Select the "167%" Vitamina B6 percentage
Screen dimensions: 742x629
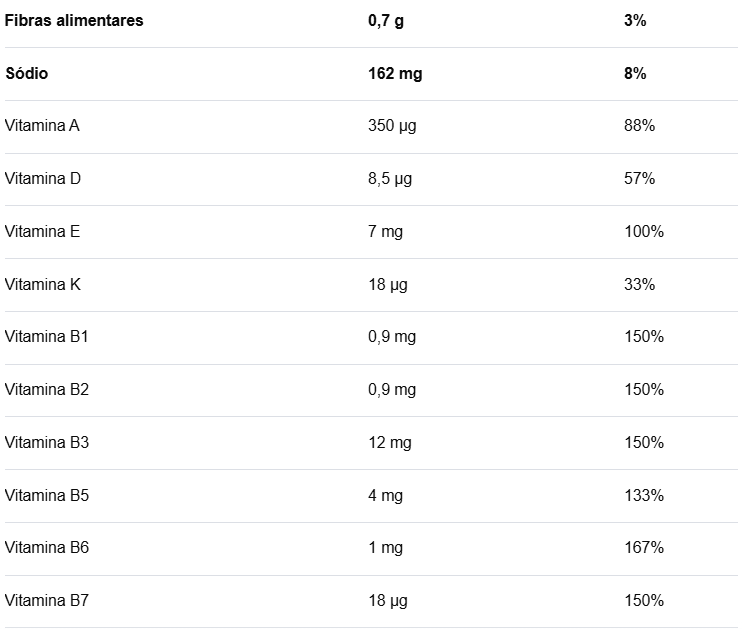point(643,548)
